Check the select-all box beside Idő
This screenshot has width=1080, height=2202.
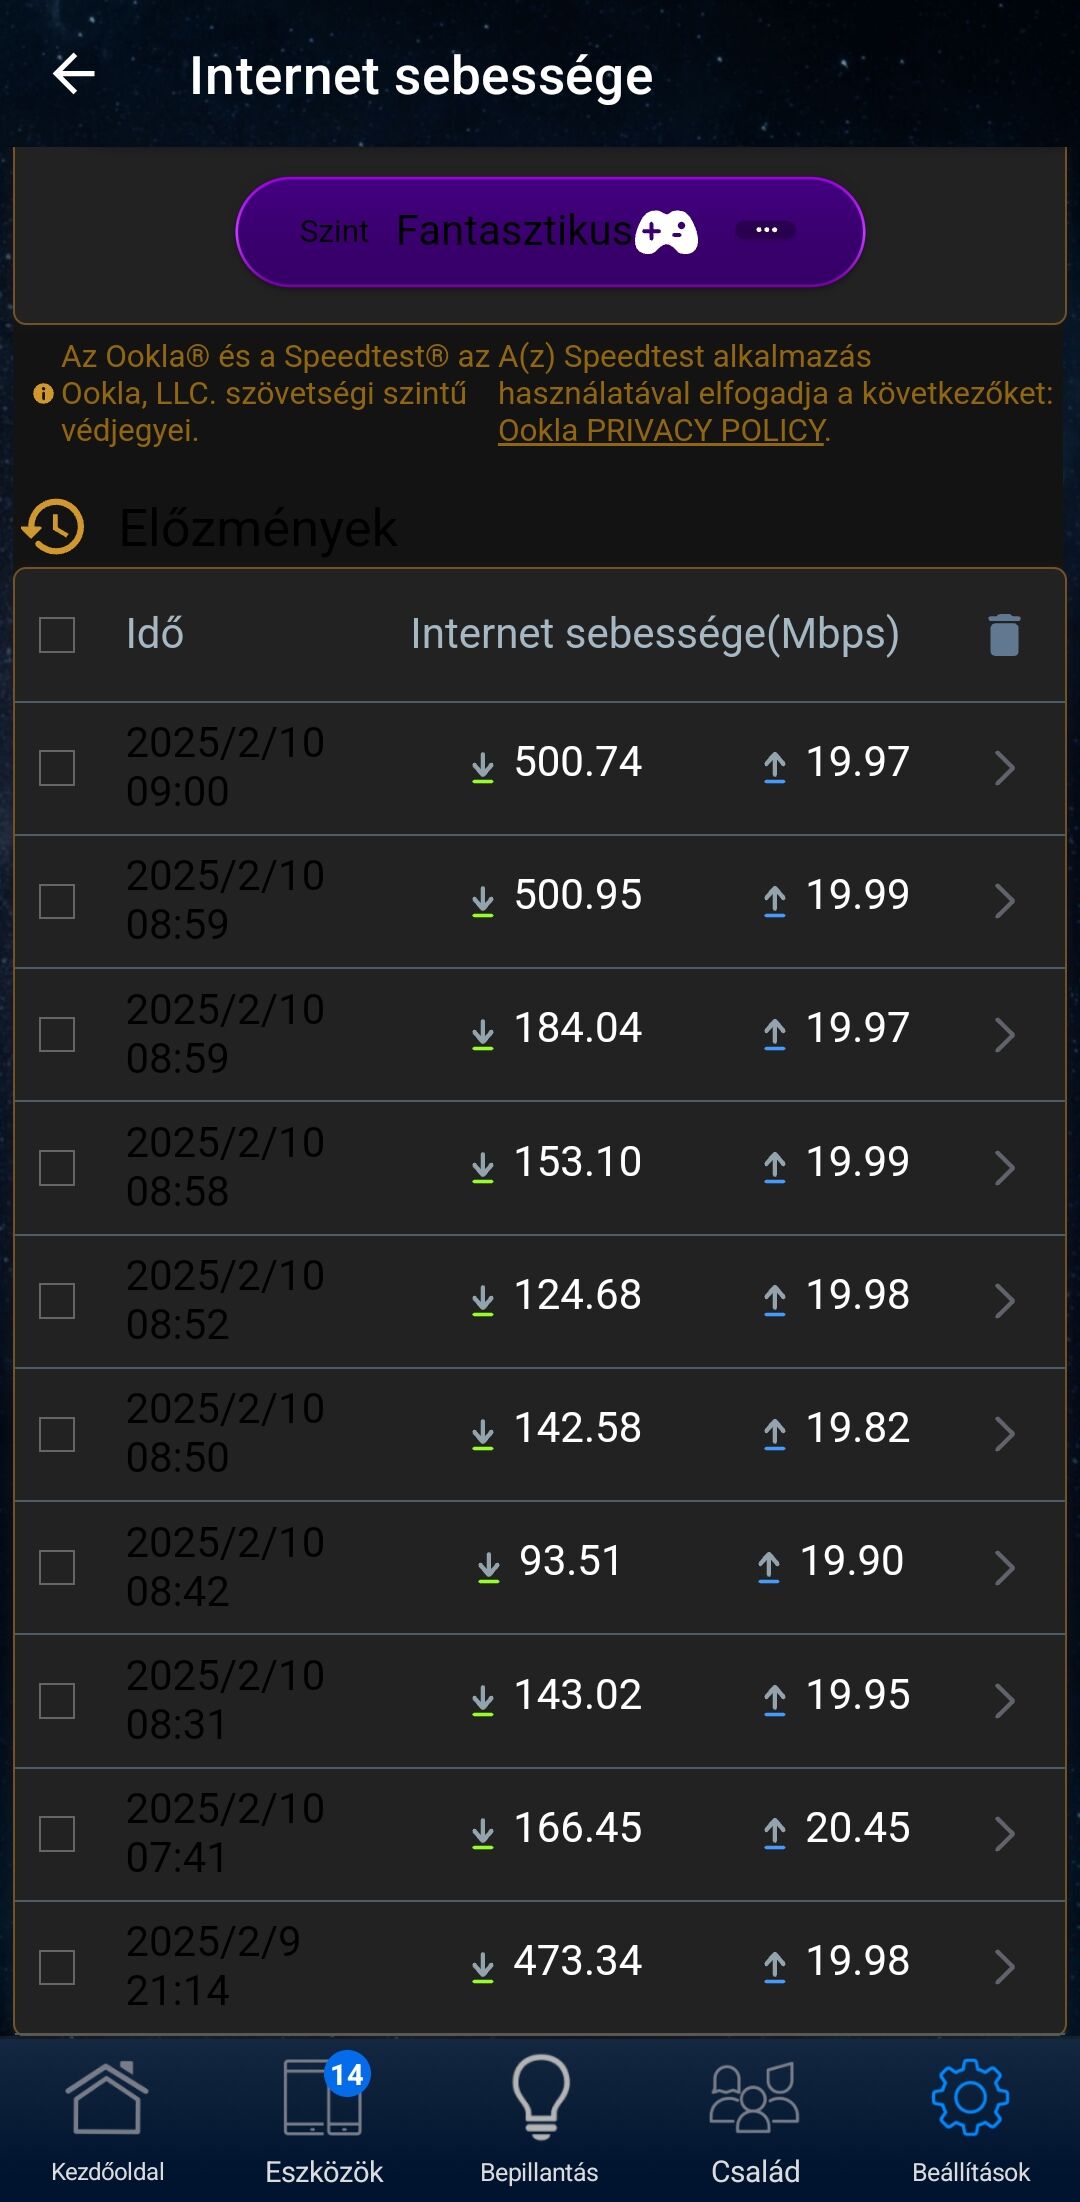click(x=57, y=635)
